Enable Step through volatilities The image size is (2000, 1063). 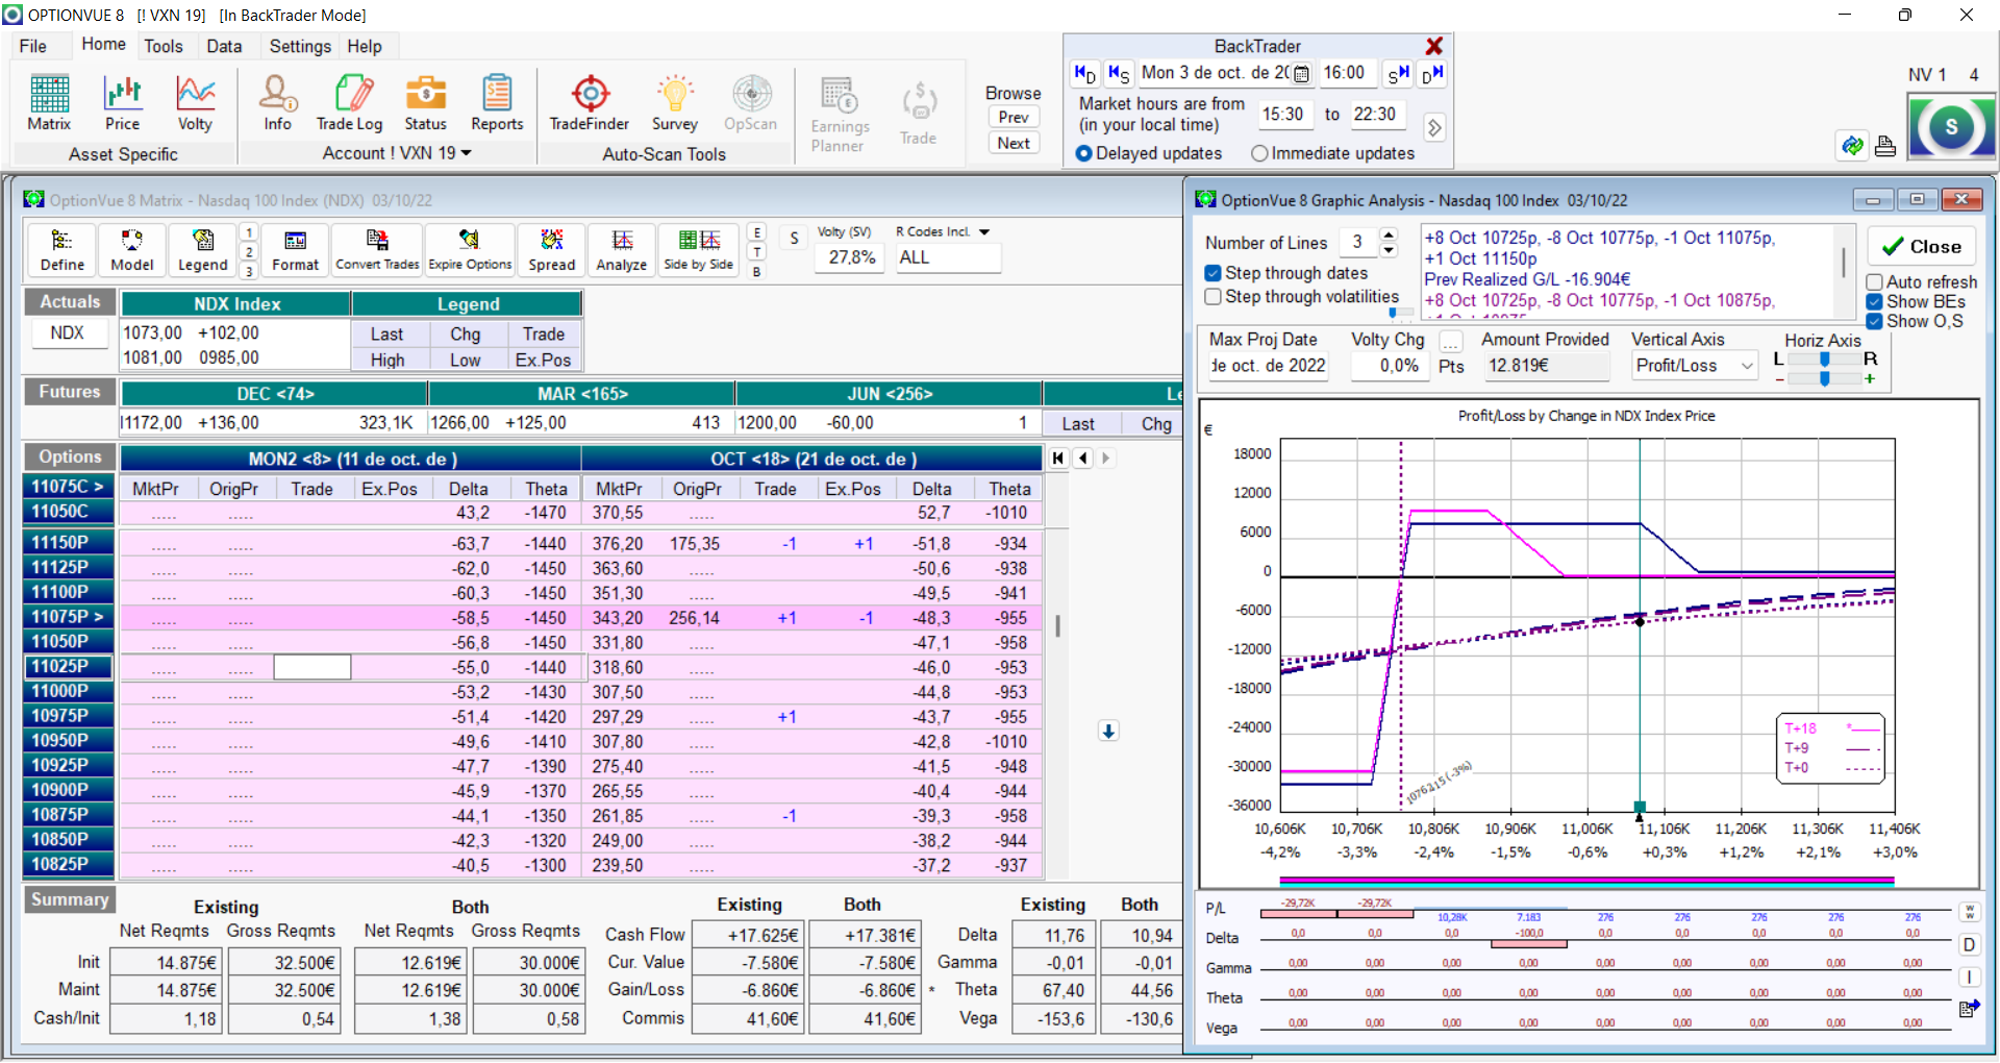point(1213,297)
